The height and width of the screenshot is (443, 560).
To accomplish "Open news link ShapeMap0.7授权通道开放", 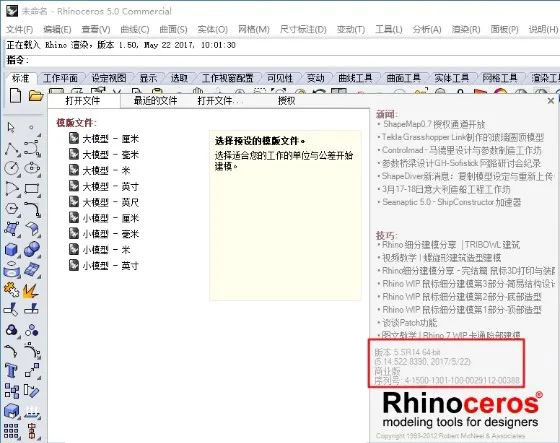I will [434, 124].
